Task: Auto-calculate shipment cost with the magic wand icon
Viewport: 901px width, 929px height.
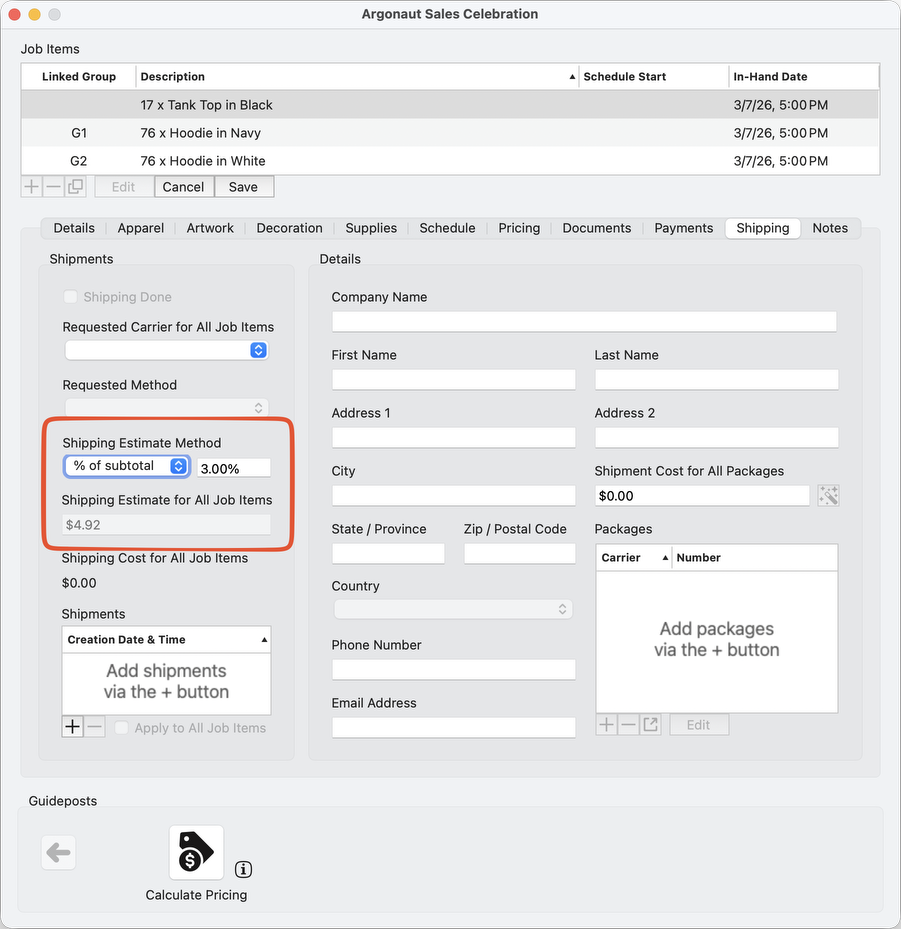Action: tap(828, 495)
